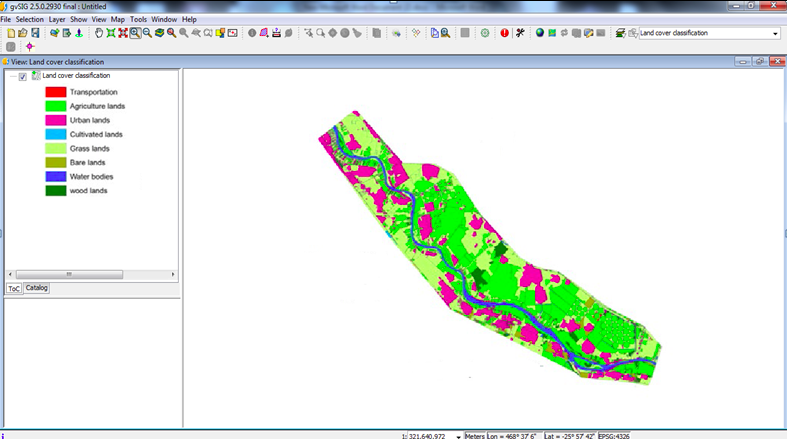Viewport: 787px width, 439px height.
Task: Click the red exclamation mark icon
Action: [x=504, y=33]
